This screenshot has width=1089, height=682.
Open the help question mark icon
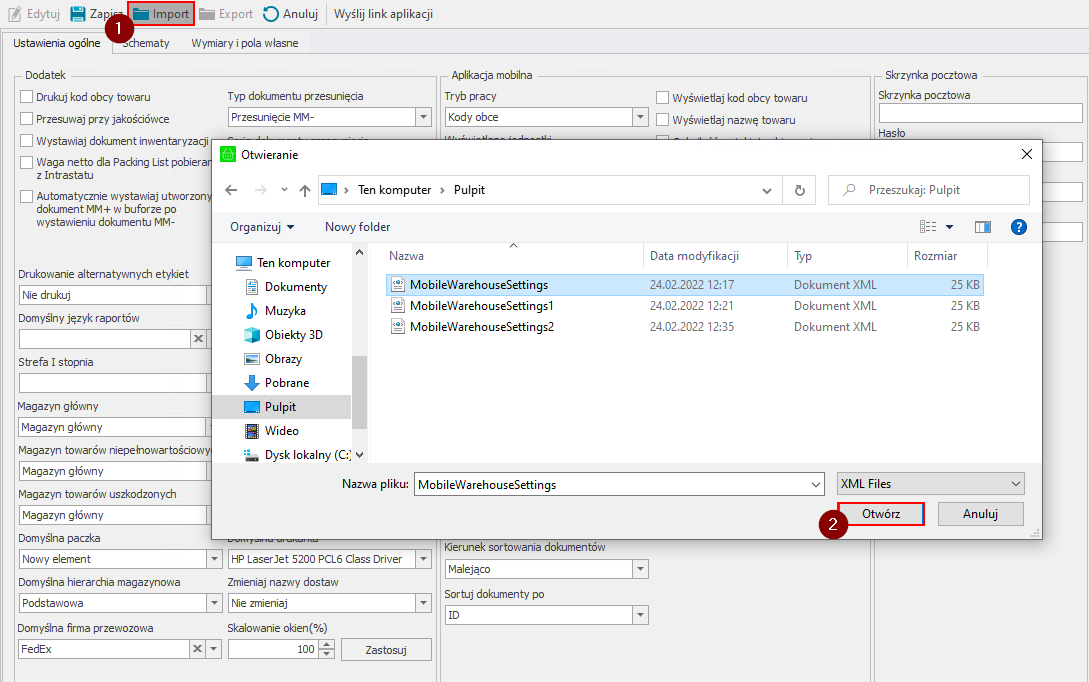(x=1019, y=227)
